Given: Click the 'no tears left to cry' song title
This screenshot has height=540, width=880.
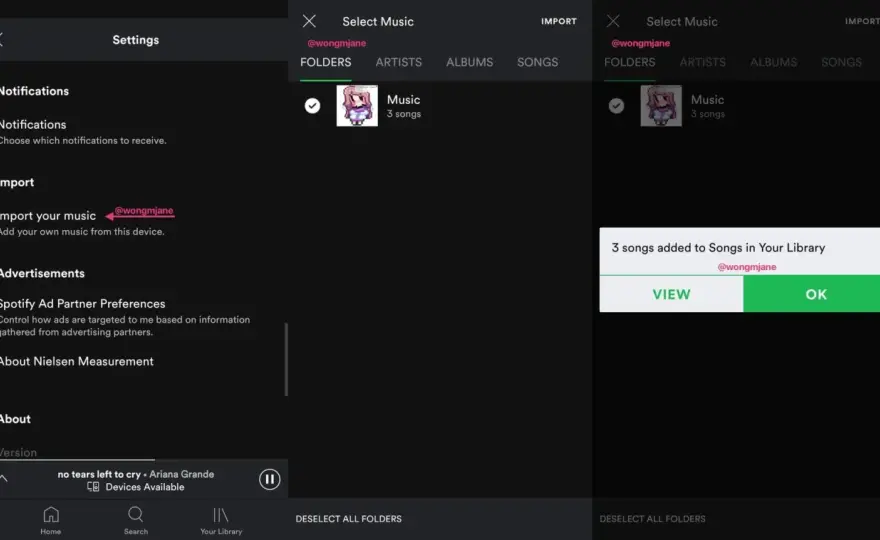Looking at the screenshot, I should (x=99, y=474).
